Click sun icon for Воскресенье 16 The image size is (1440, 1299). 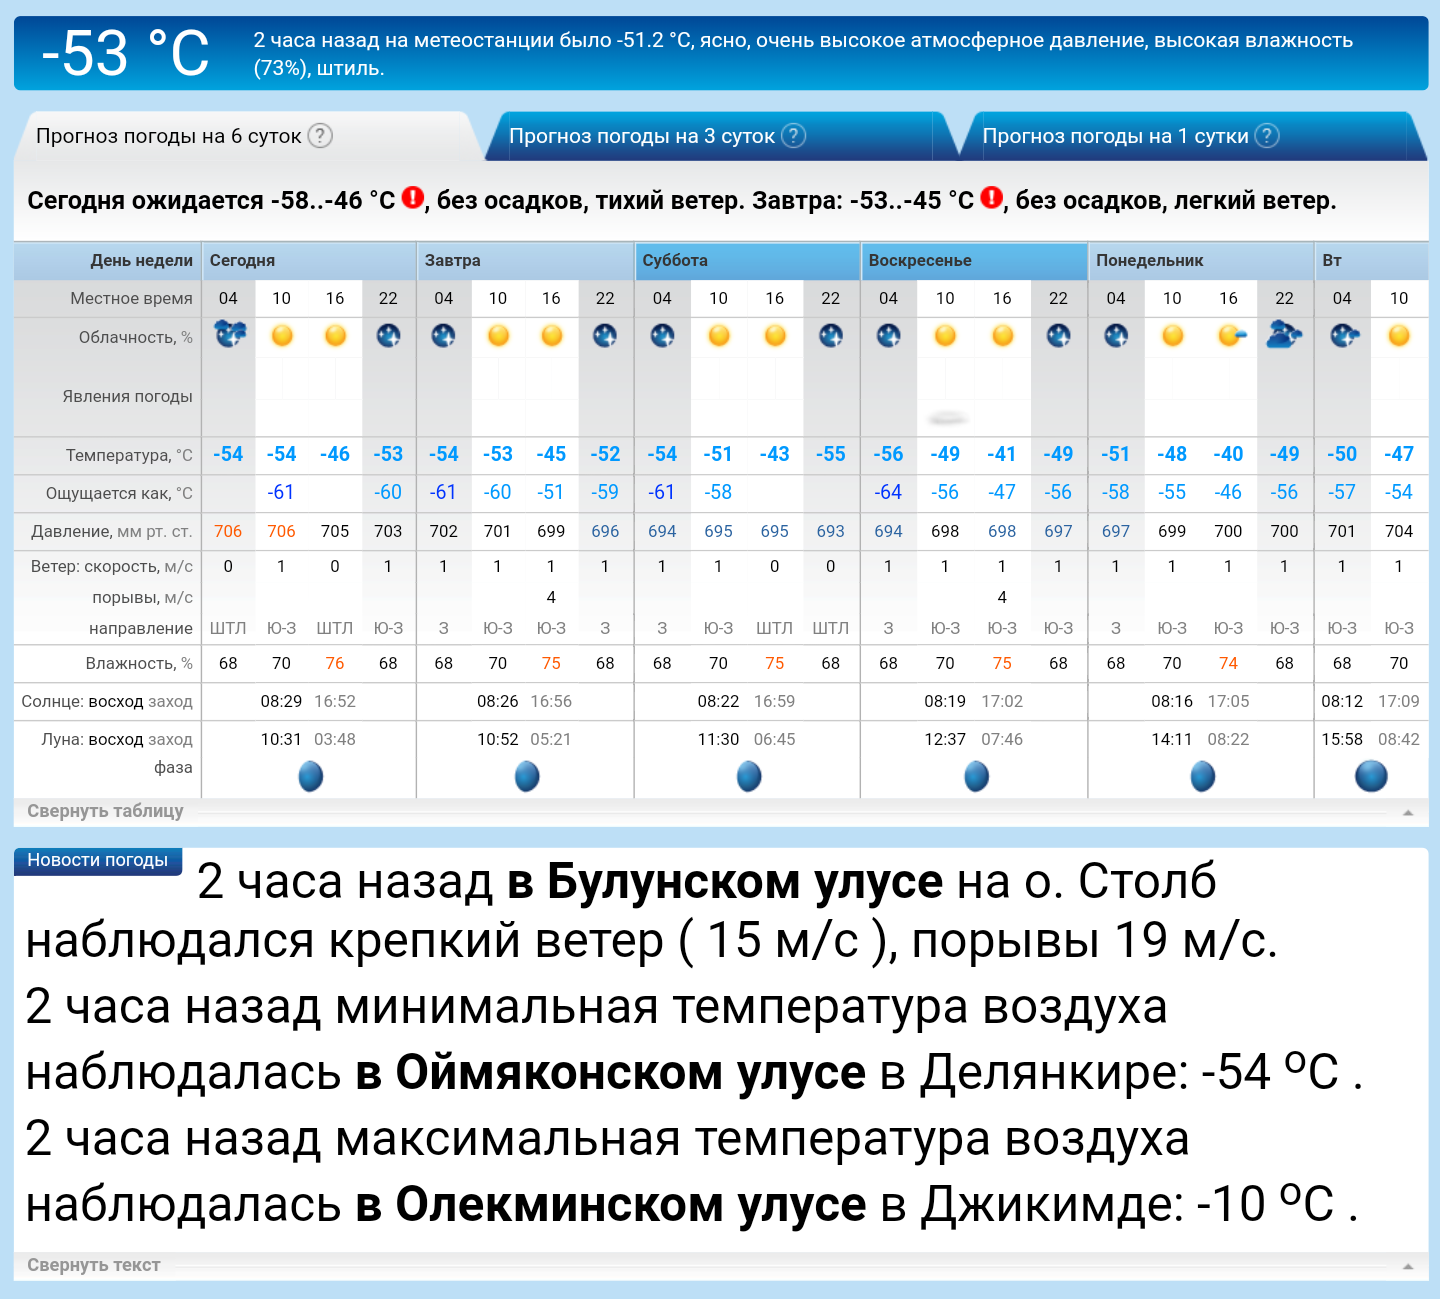pos(1002,336)
